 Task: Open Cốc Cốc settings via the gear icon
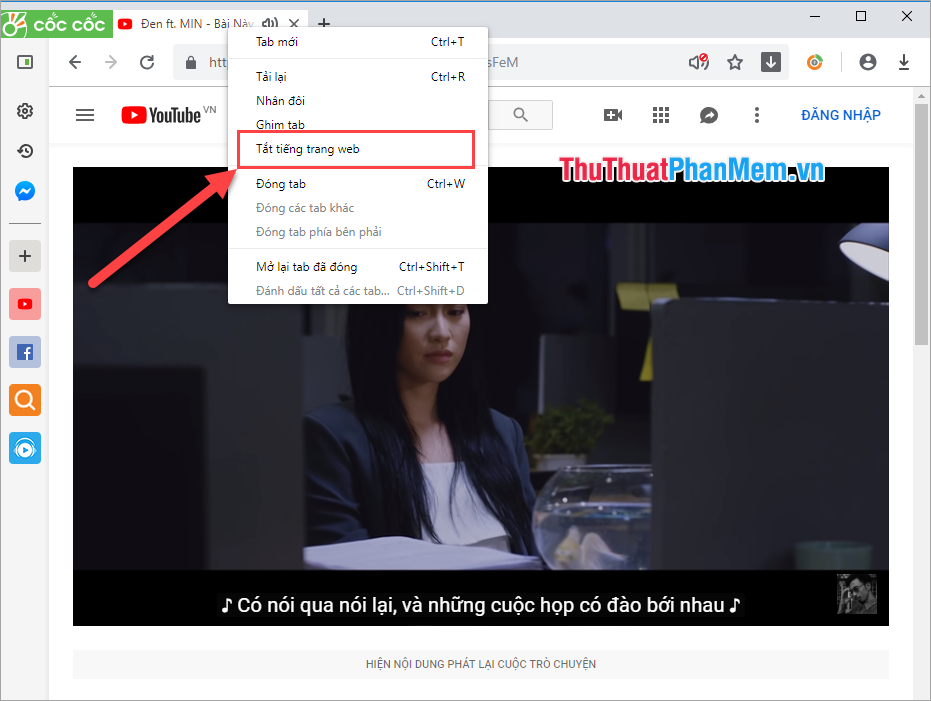pyautogui.click(x=24, y=111)
